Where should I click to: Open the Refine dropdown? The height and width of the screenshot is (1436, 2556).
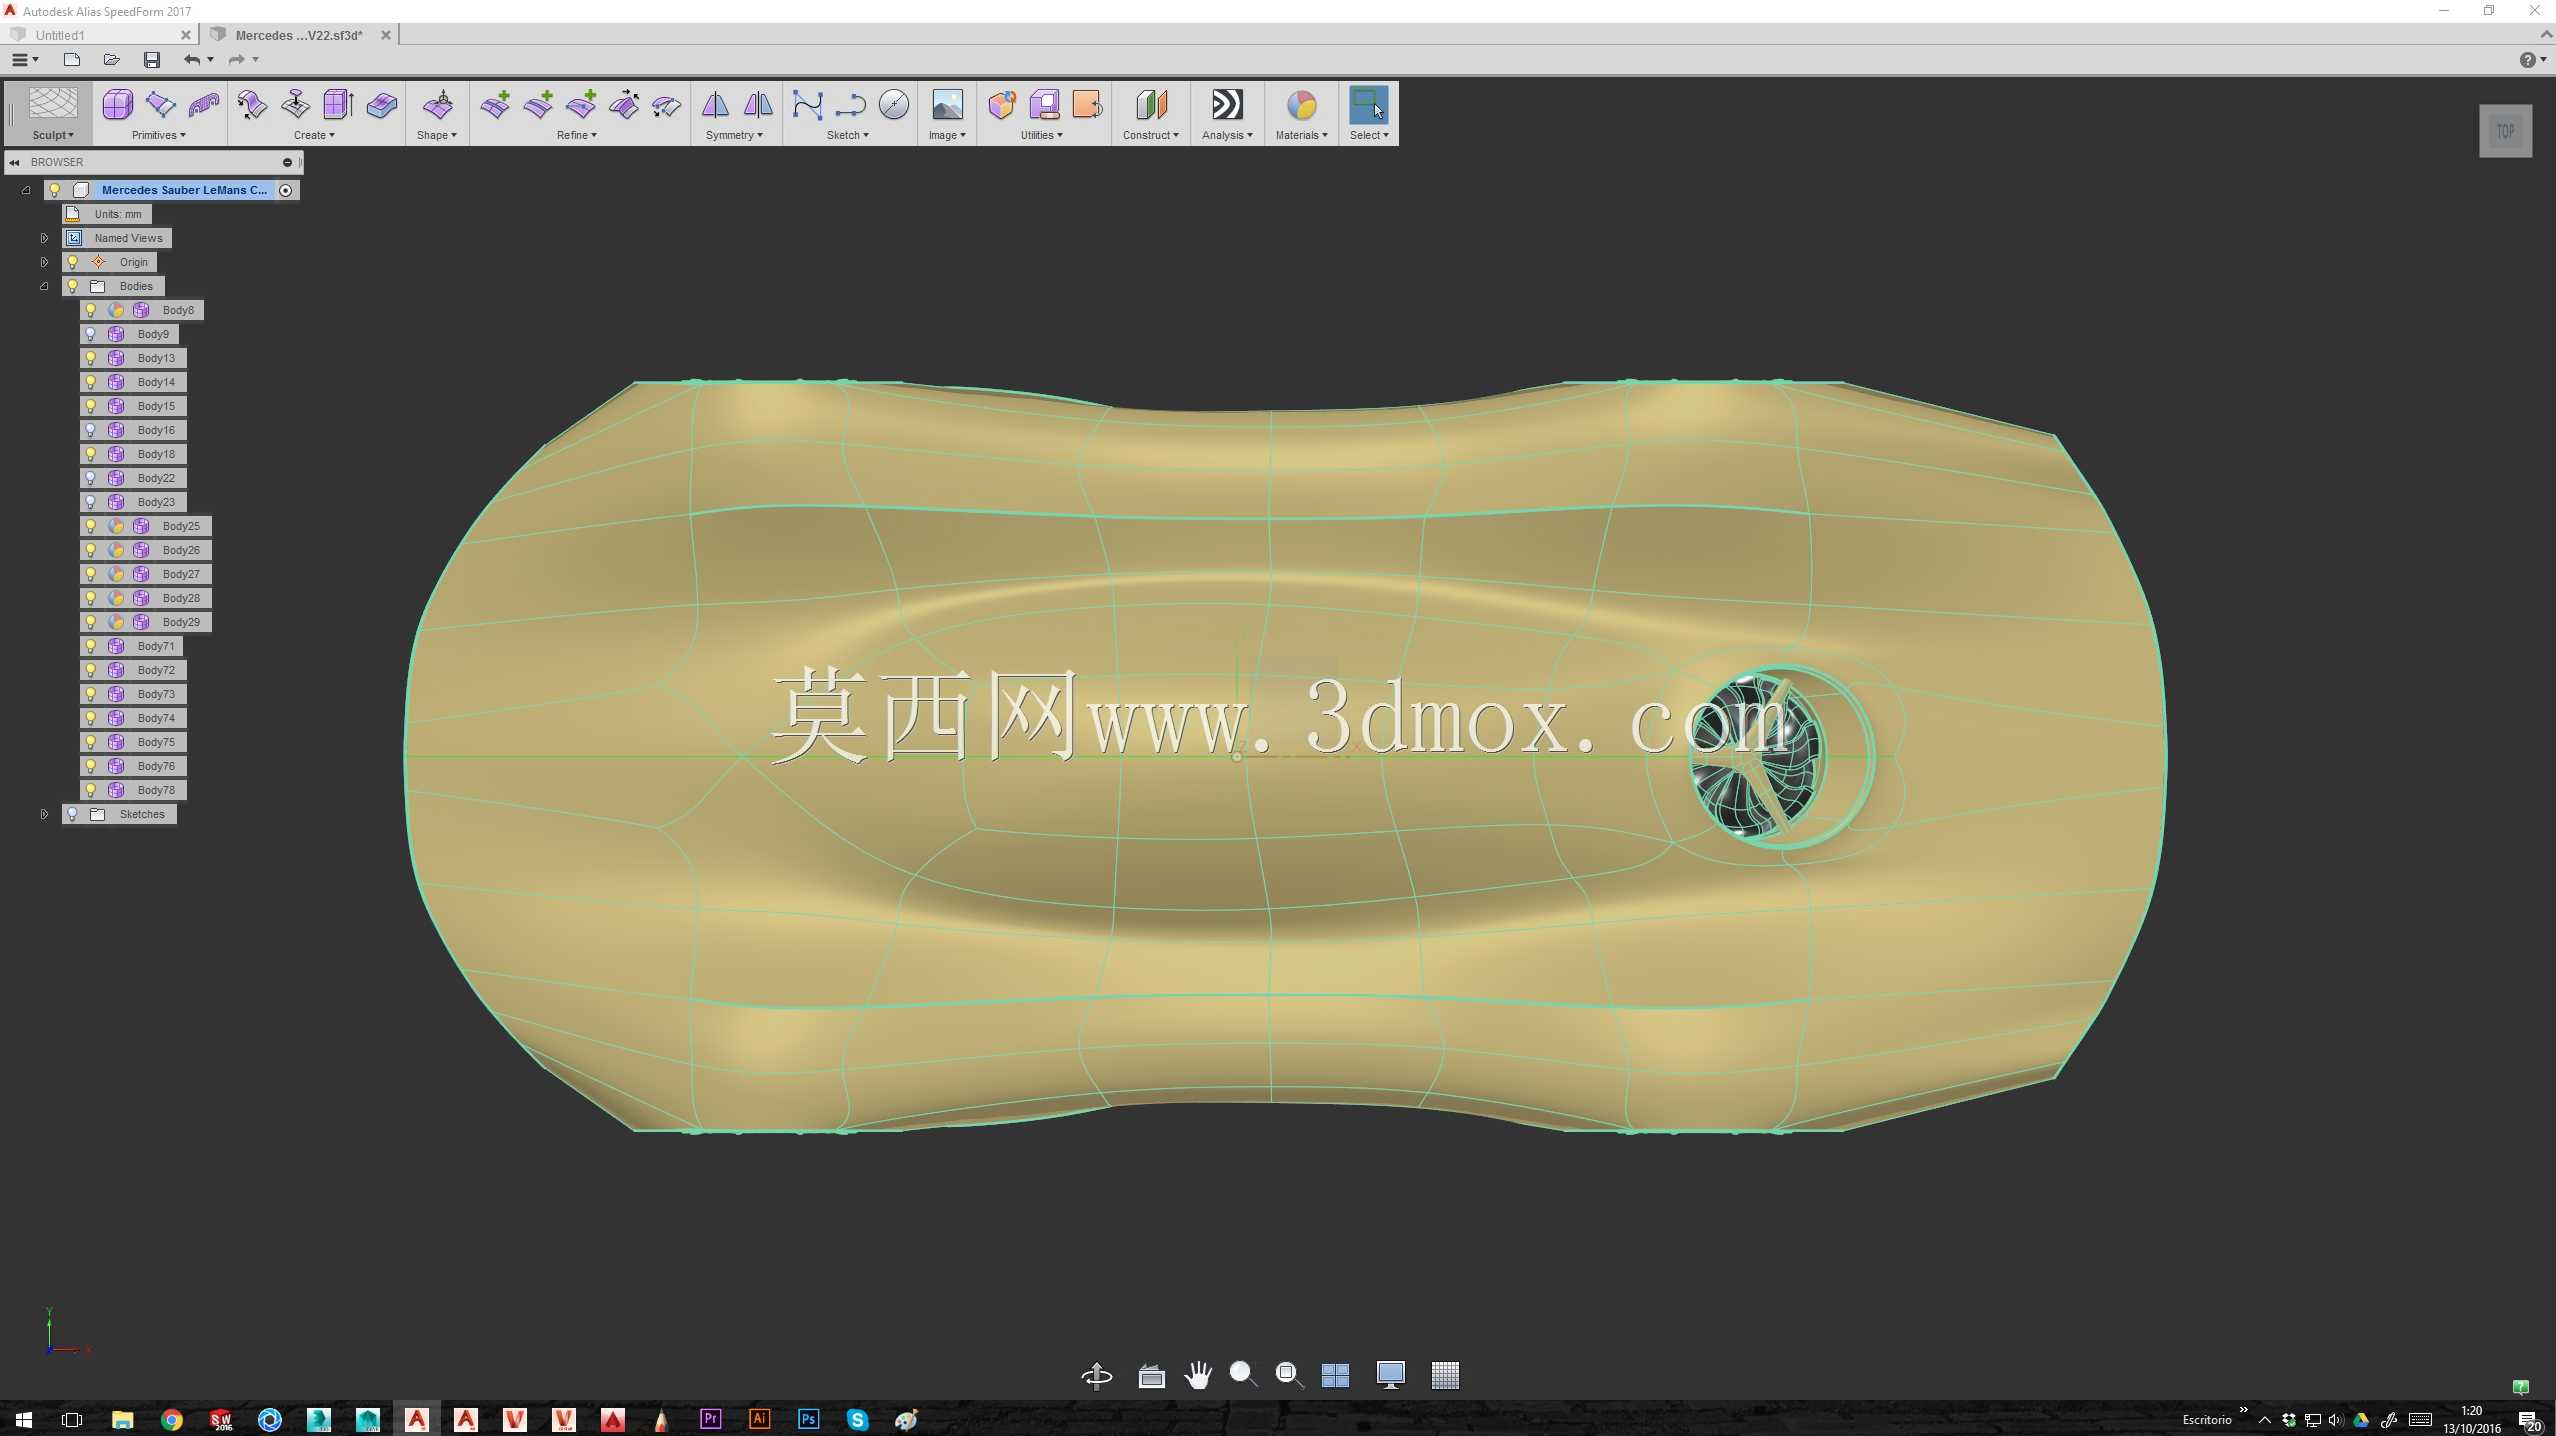click(x=577, y=135)
